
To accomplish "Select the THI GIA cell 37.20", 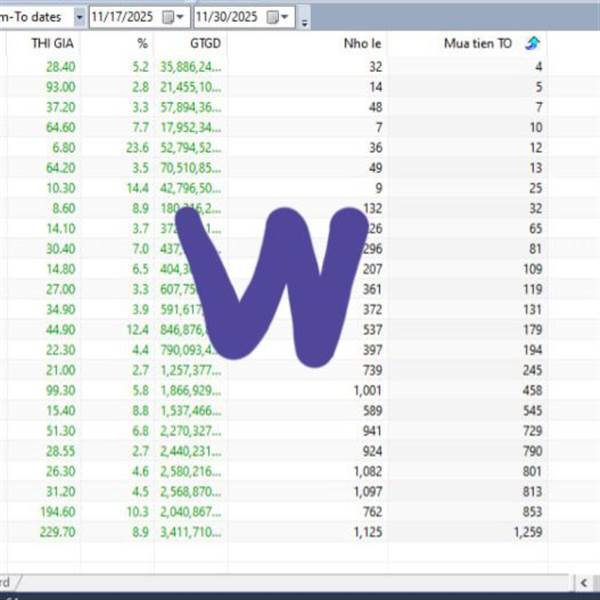I will (x=60, y=108).
